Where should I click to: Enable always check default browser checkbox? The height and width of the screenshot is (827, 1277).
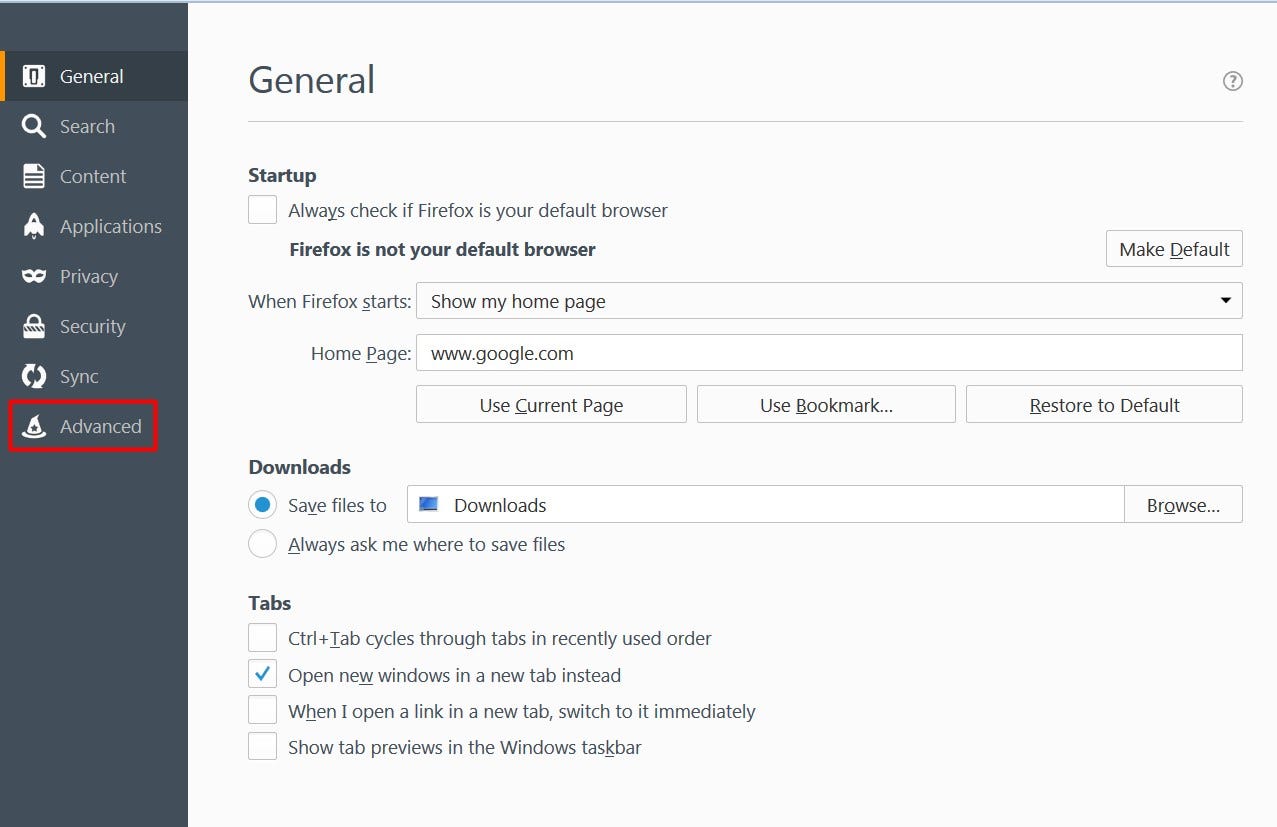(x=262, y=210)
